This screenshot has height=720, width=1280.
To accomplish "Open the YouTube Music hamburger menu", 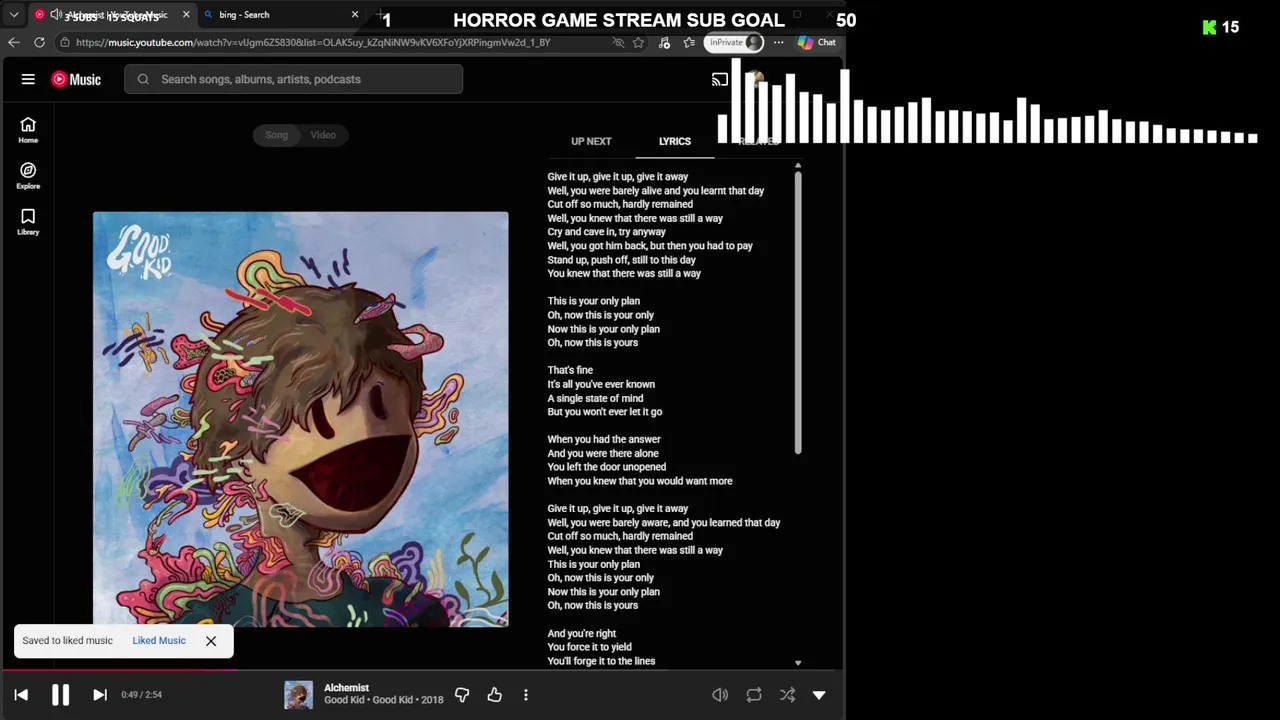I will [28, 79].
